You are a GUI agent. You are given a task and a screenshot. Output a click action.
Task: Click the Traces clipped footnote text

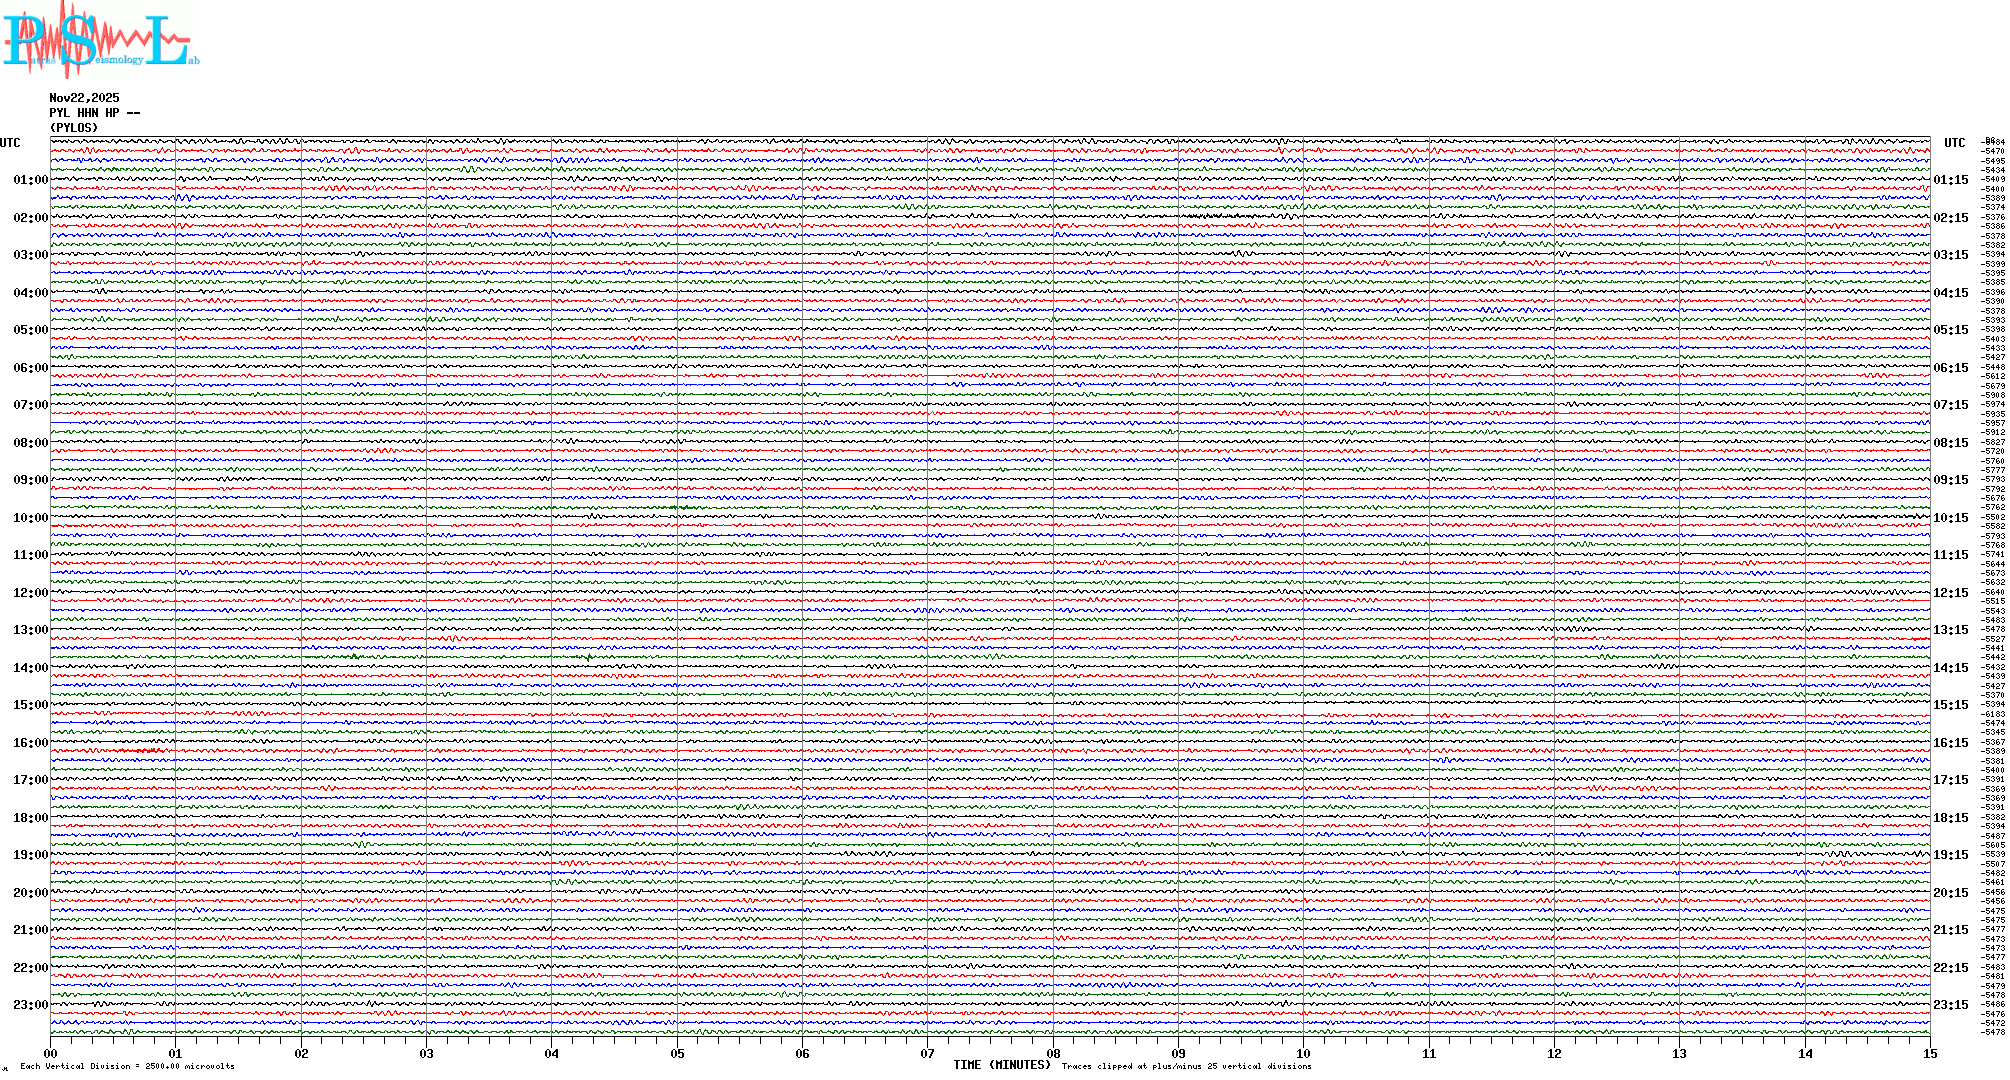click(x=1186, y=1066)
